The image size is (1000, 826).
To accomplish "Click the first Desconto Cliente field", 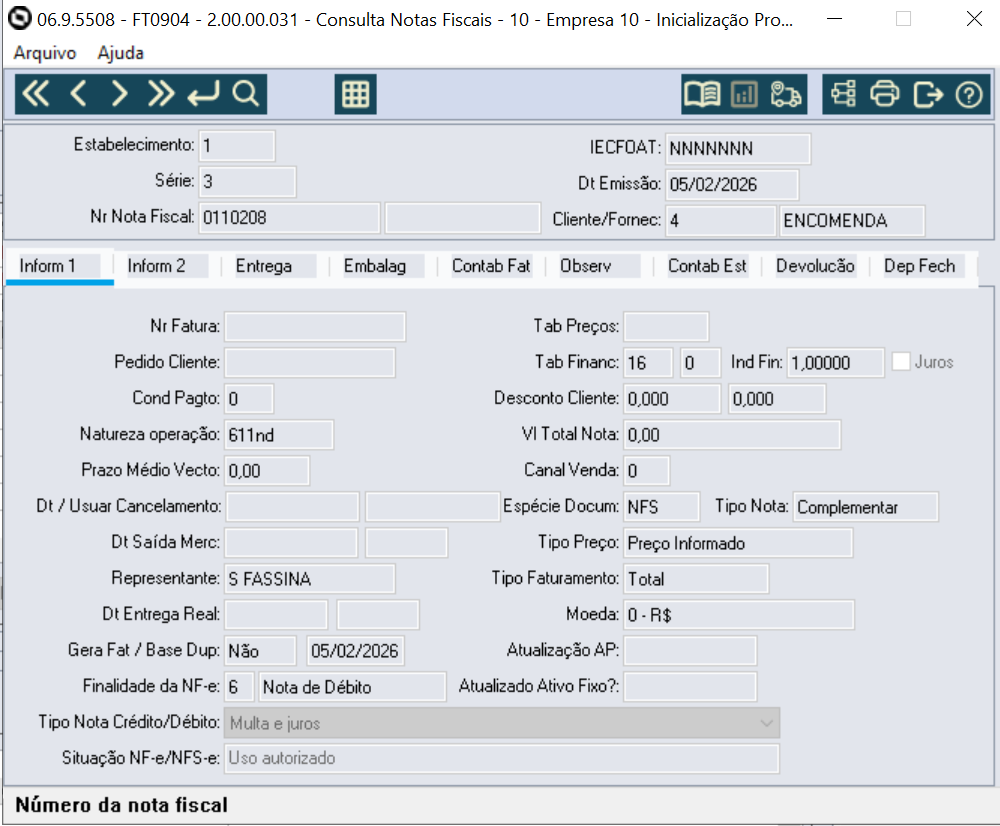I will tap(672, 399).
